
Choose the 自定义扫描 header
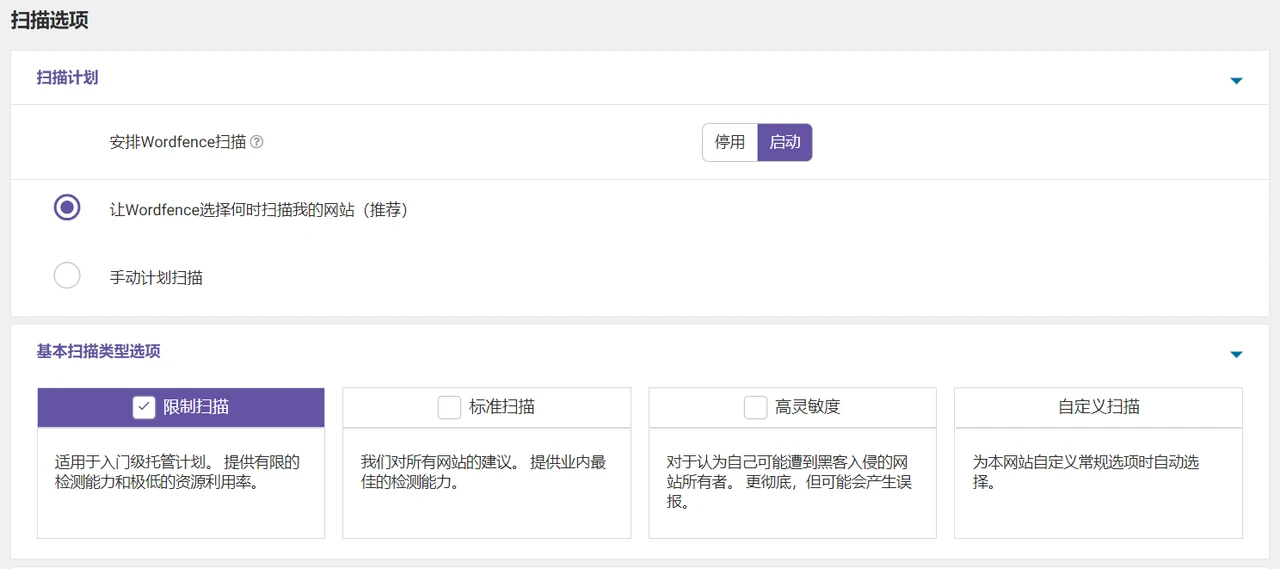(x=1098, y=407)
